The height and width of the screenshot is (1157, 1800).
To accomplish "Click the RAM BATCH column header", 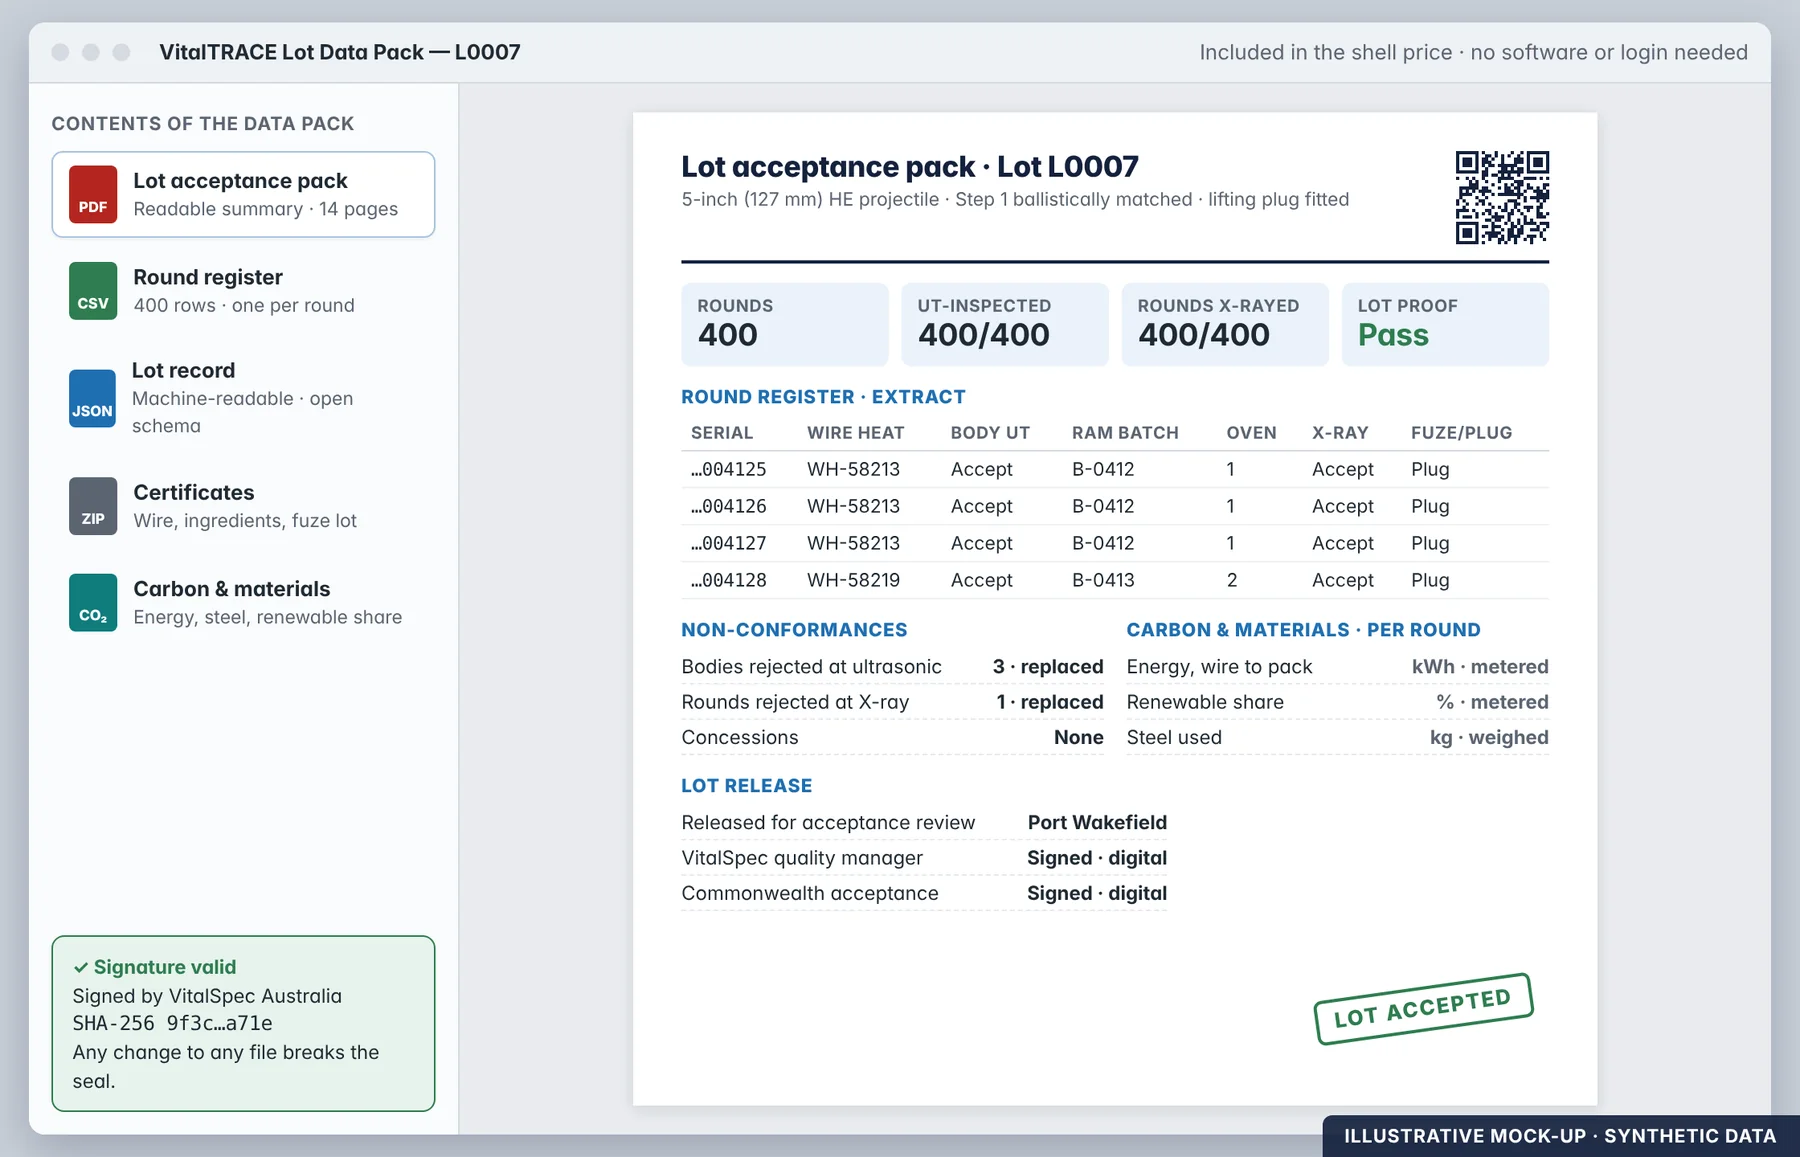I will [x=1125, y=433].
